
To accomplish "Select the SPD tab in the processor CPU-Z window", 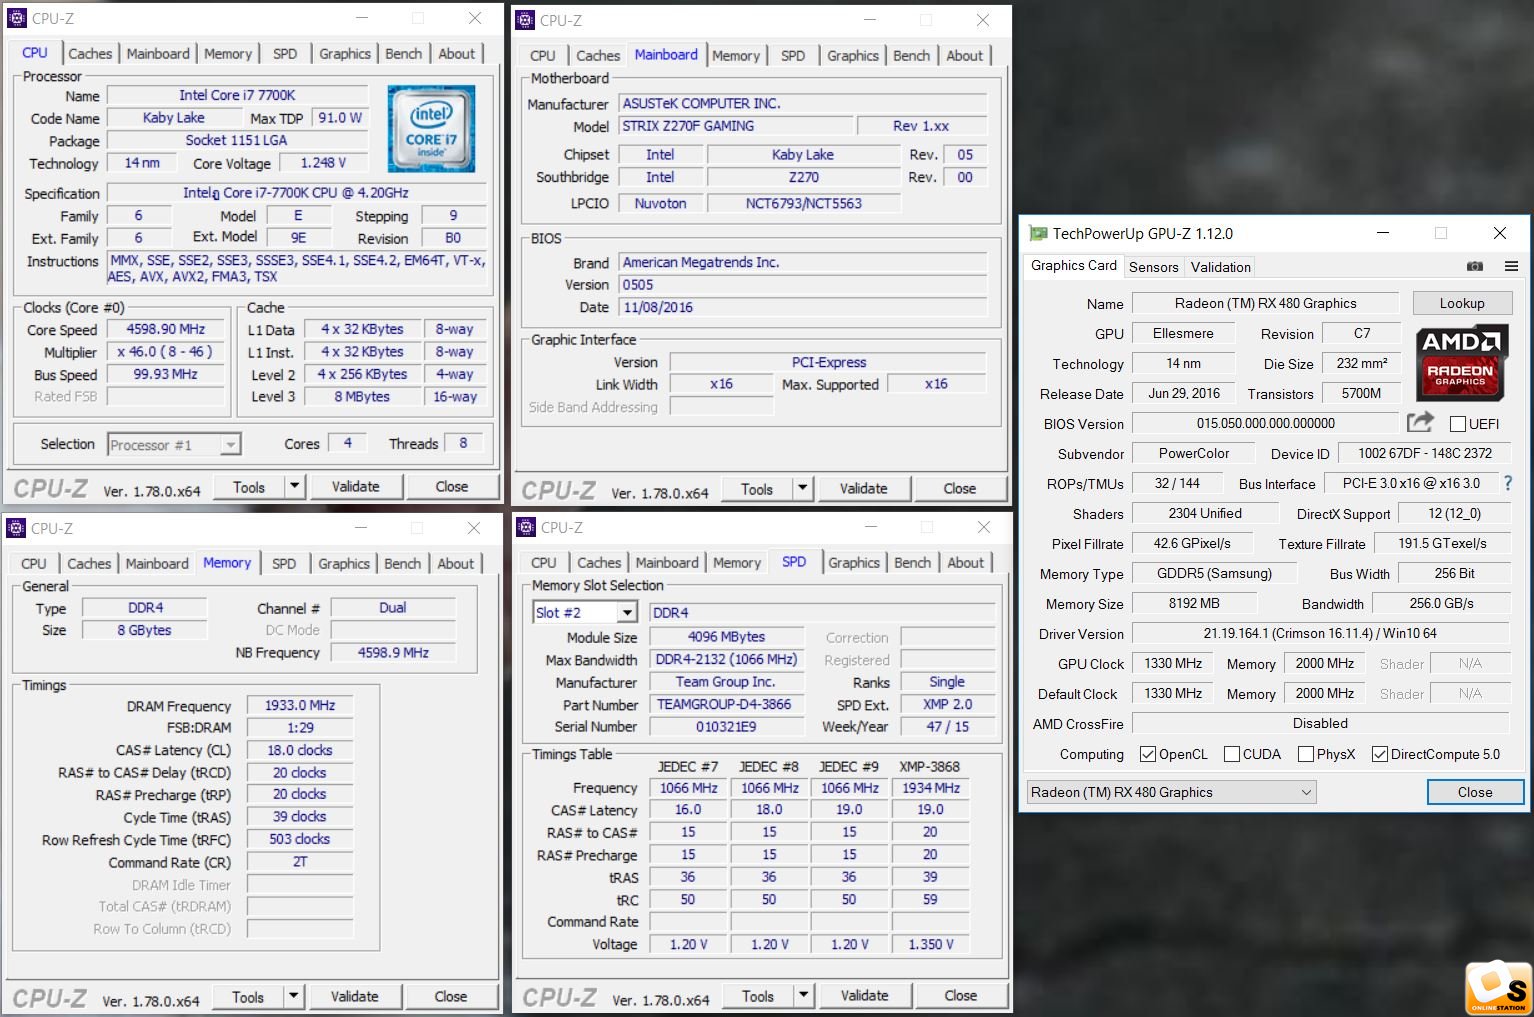I will (x=285, y=54).
